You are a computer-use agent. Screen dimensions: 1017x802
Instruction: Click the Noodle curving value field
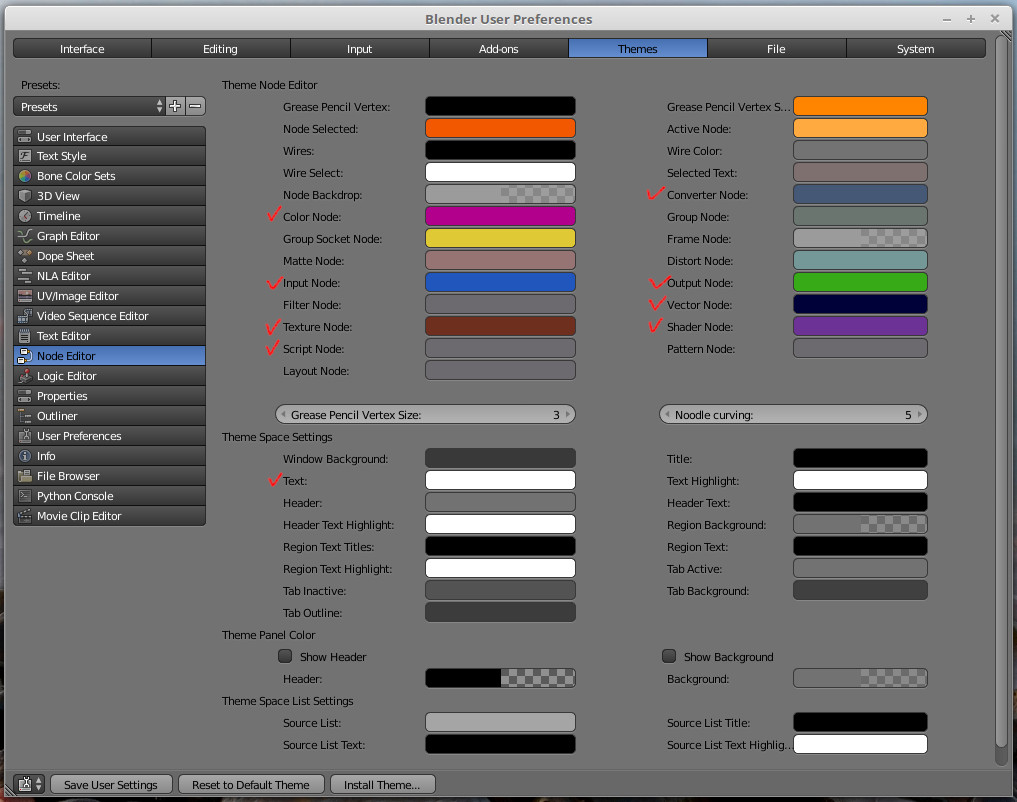tap(793, 414)
